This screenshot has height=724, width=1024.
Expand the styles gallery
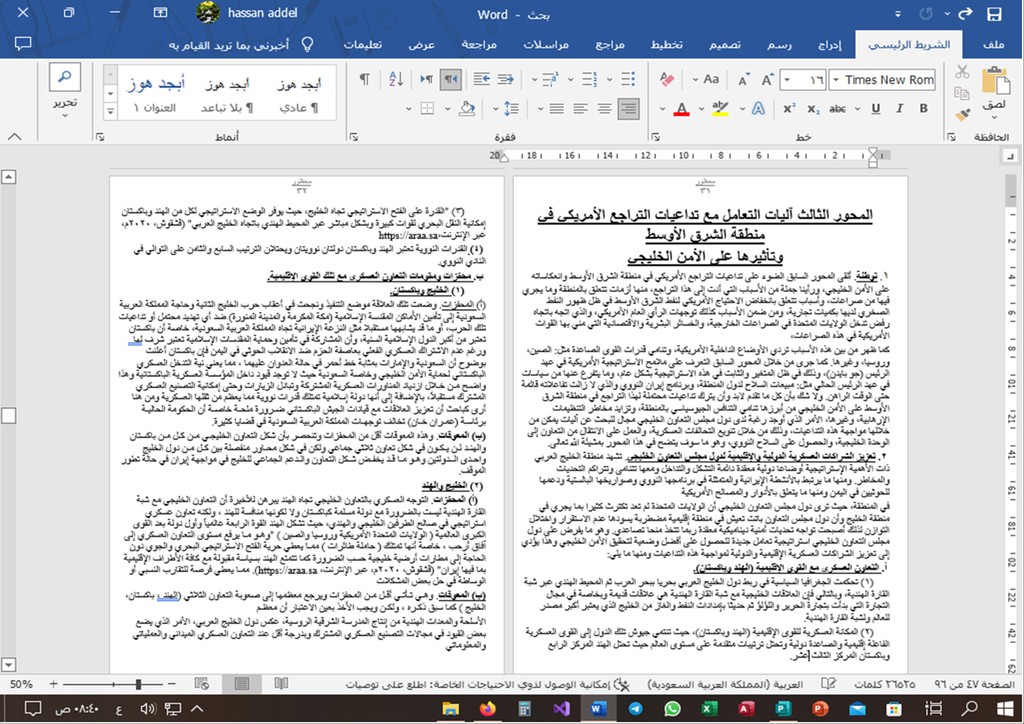point(110,112)
